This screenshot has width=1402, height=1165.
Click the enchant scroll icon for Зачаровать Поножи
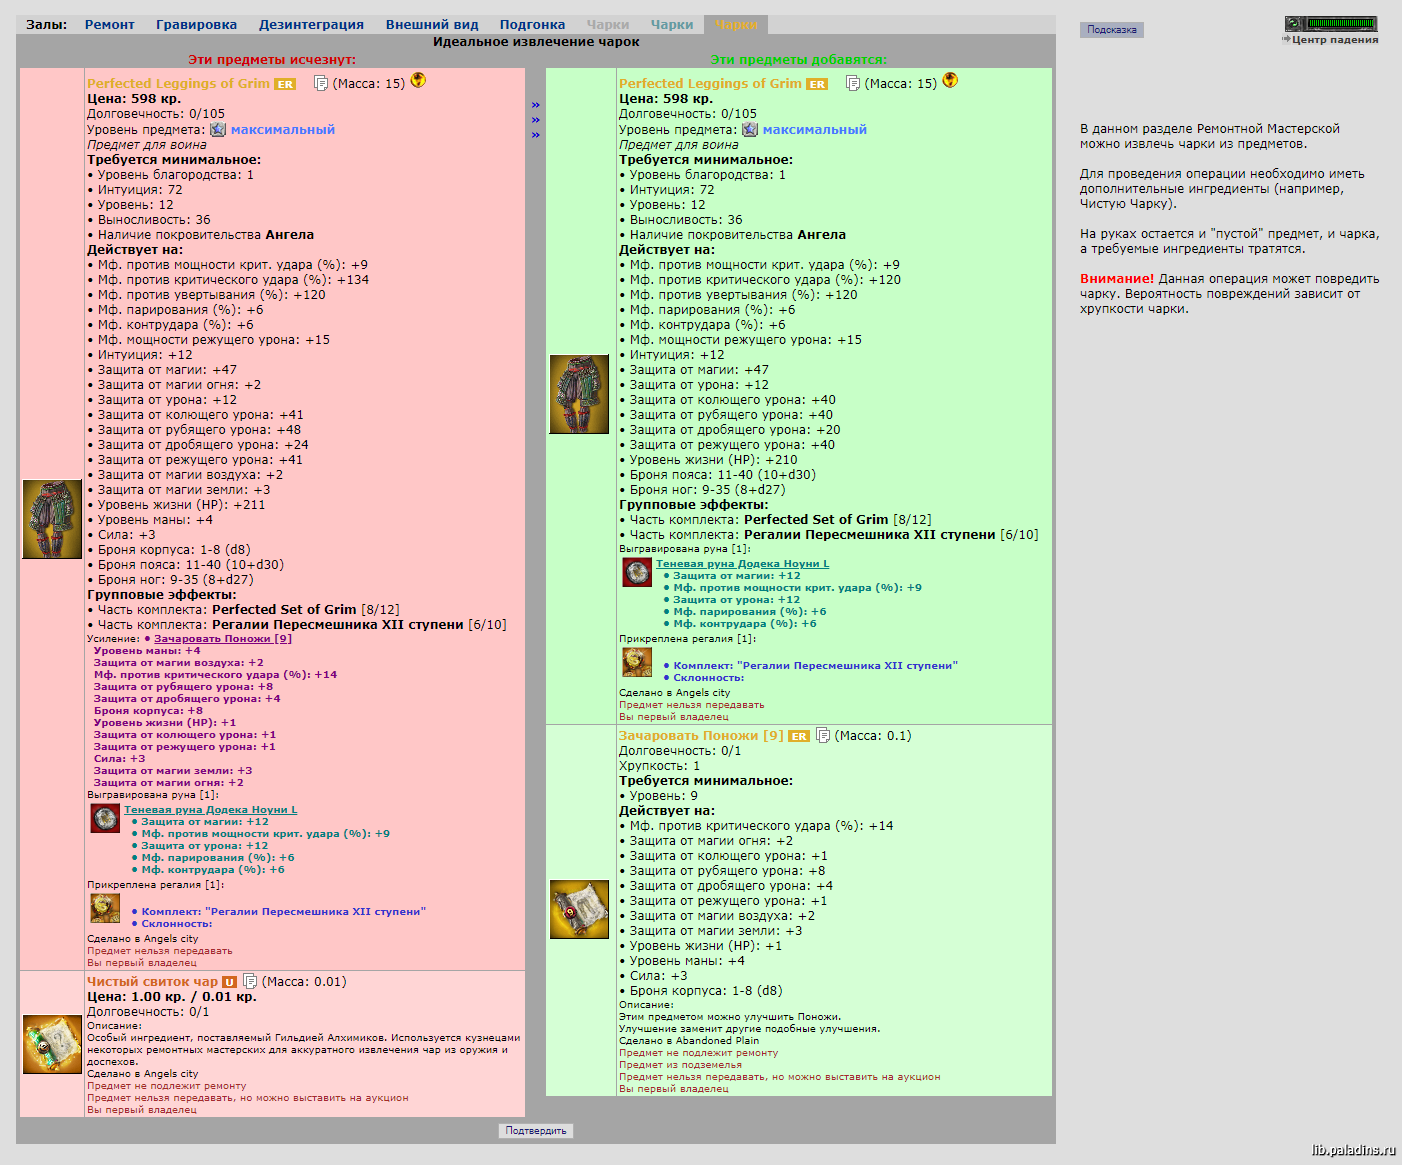click(x=579, y=909)
